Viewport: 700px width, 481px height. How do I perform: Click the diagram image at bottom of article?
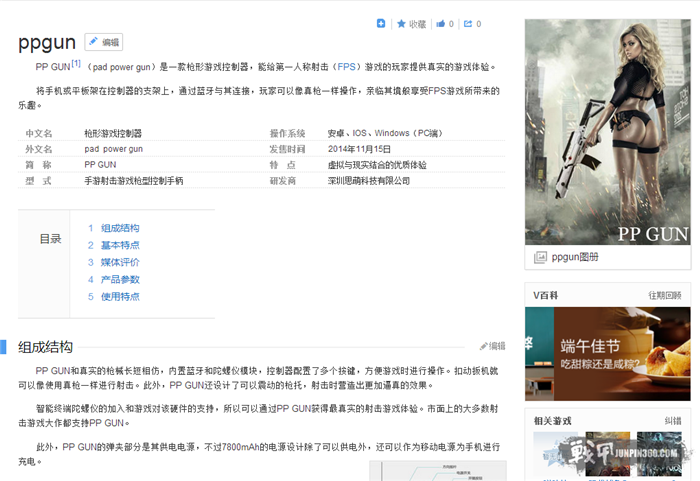coord(436,470)
